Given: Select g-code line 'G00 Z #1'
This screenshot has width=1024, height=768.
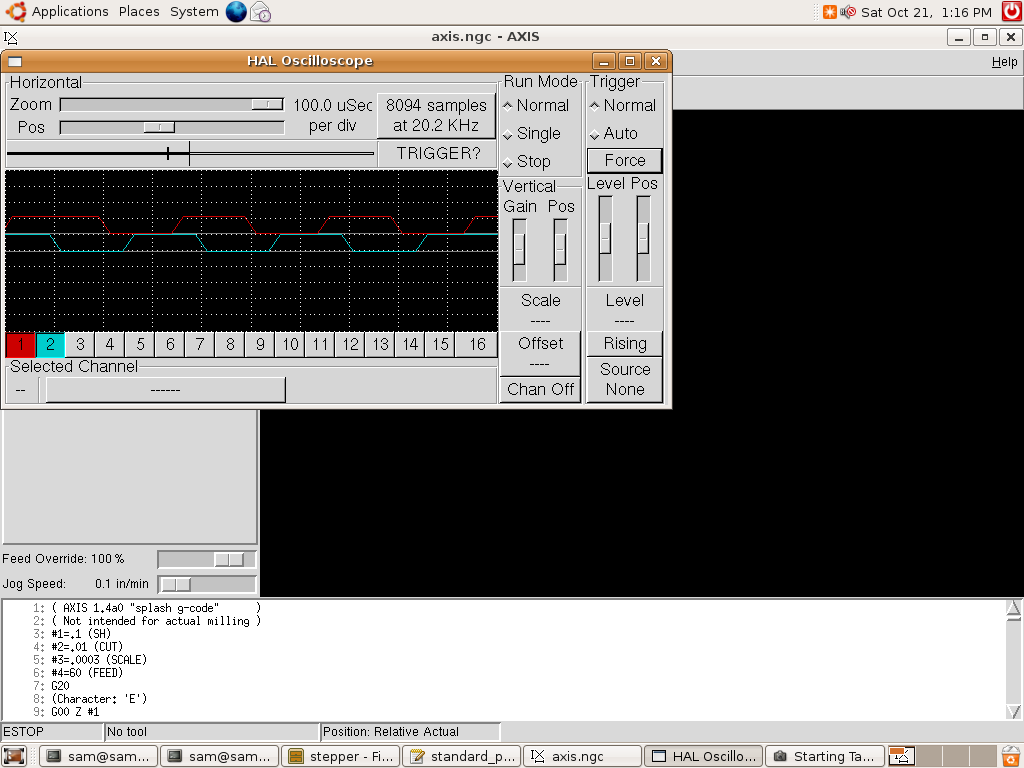Looking at the screenshot, I should [75, 712].
